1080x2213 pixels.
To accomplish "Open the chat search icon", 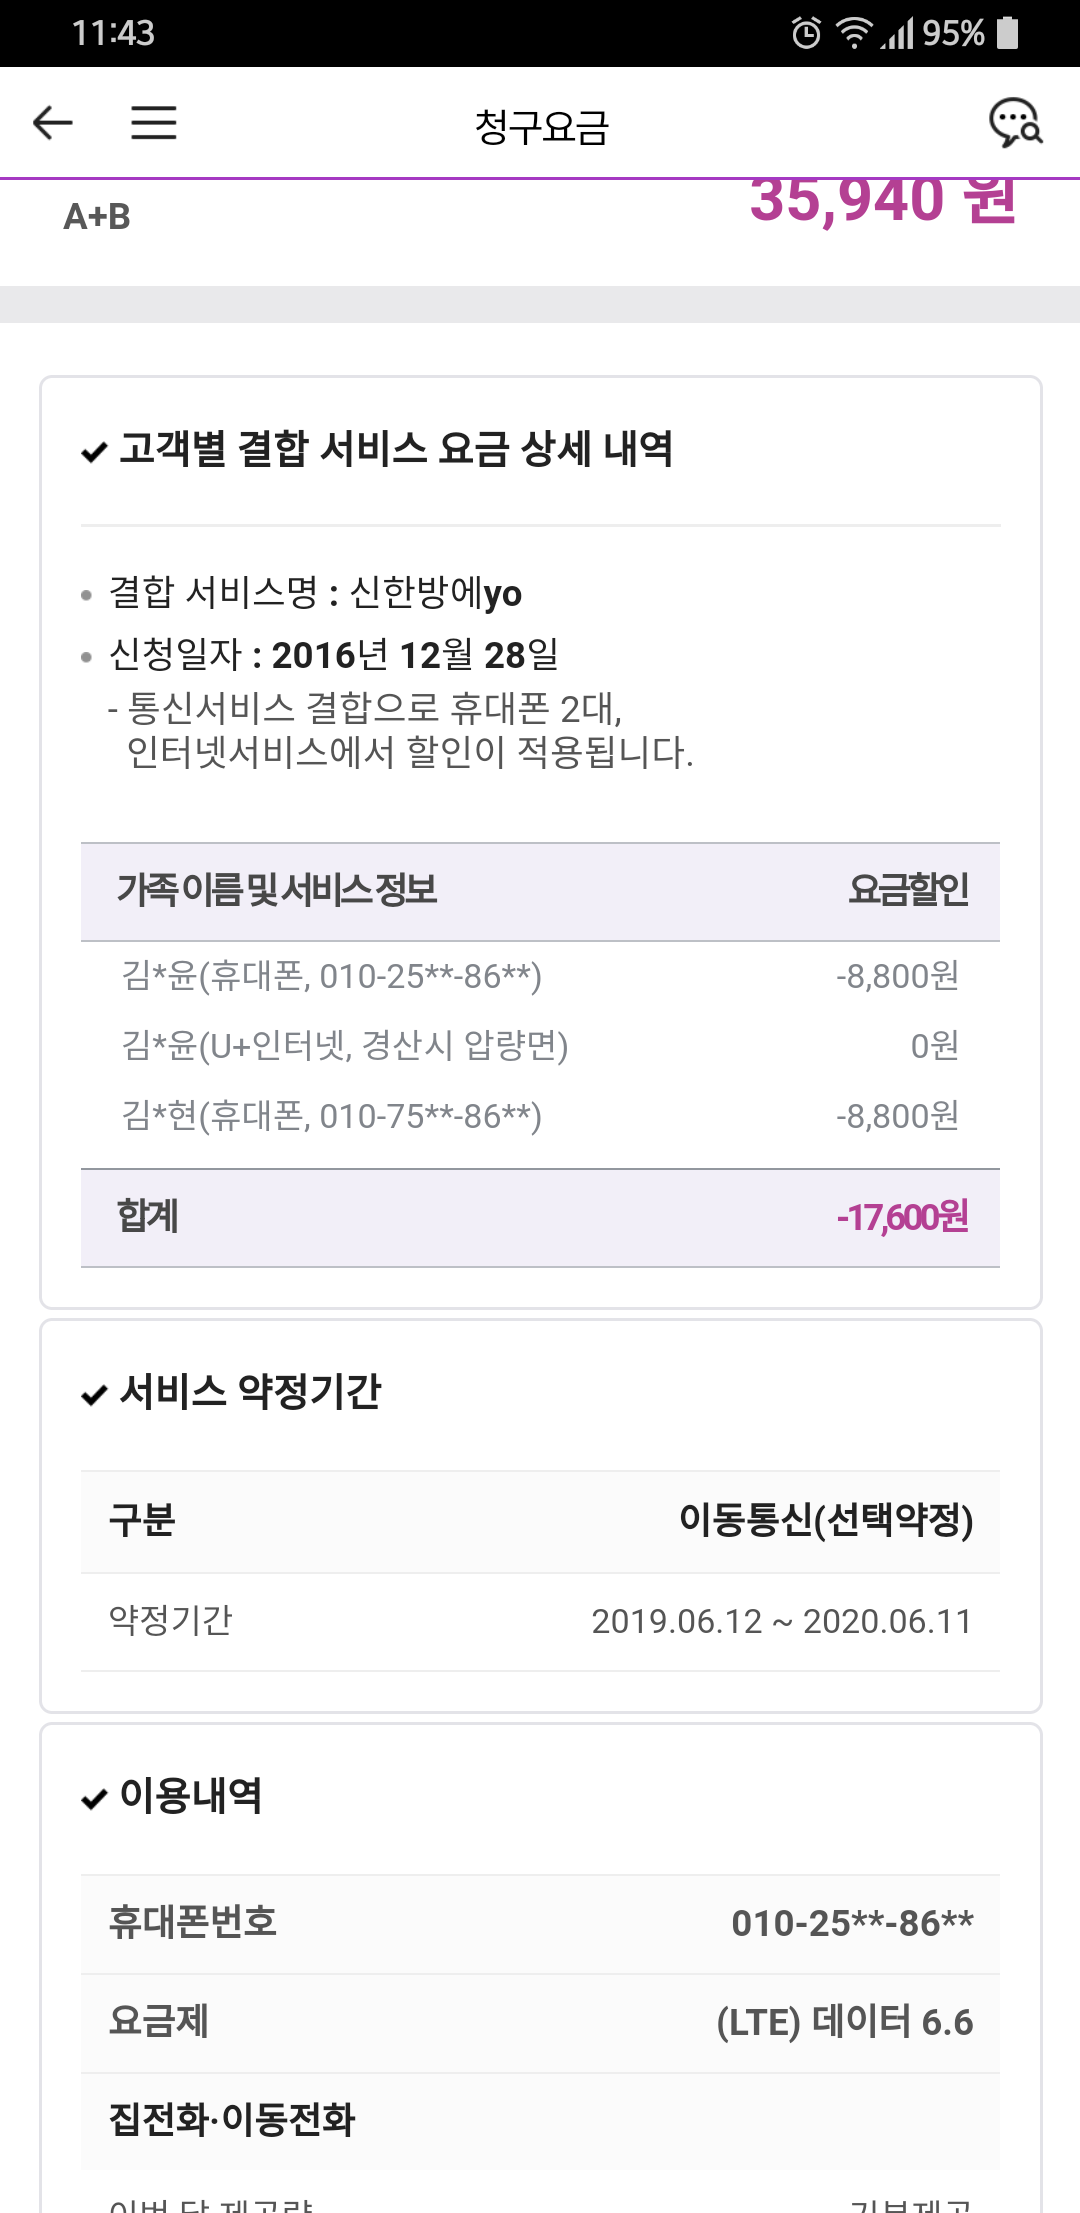I will pos(1015,123).
